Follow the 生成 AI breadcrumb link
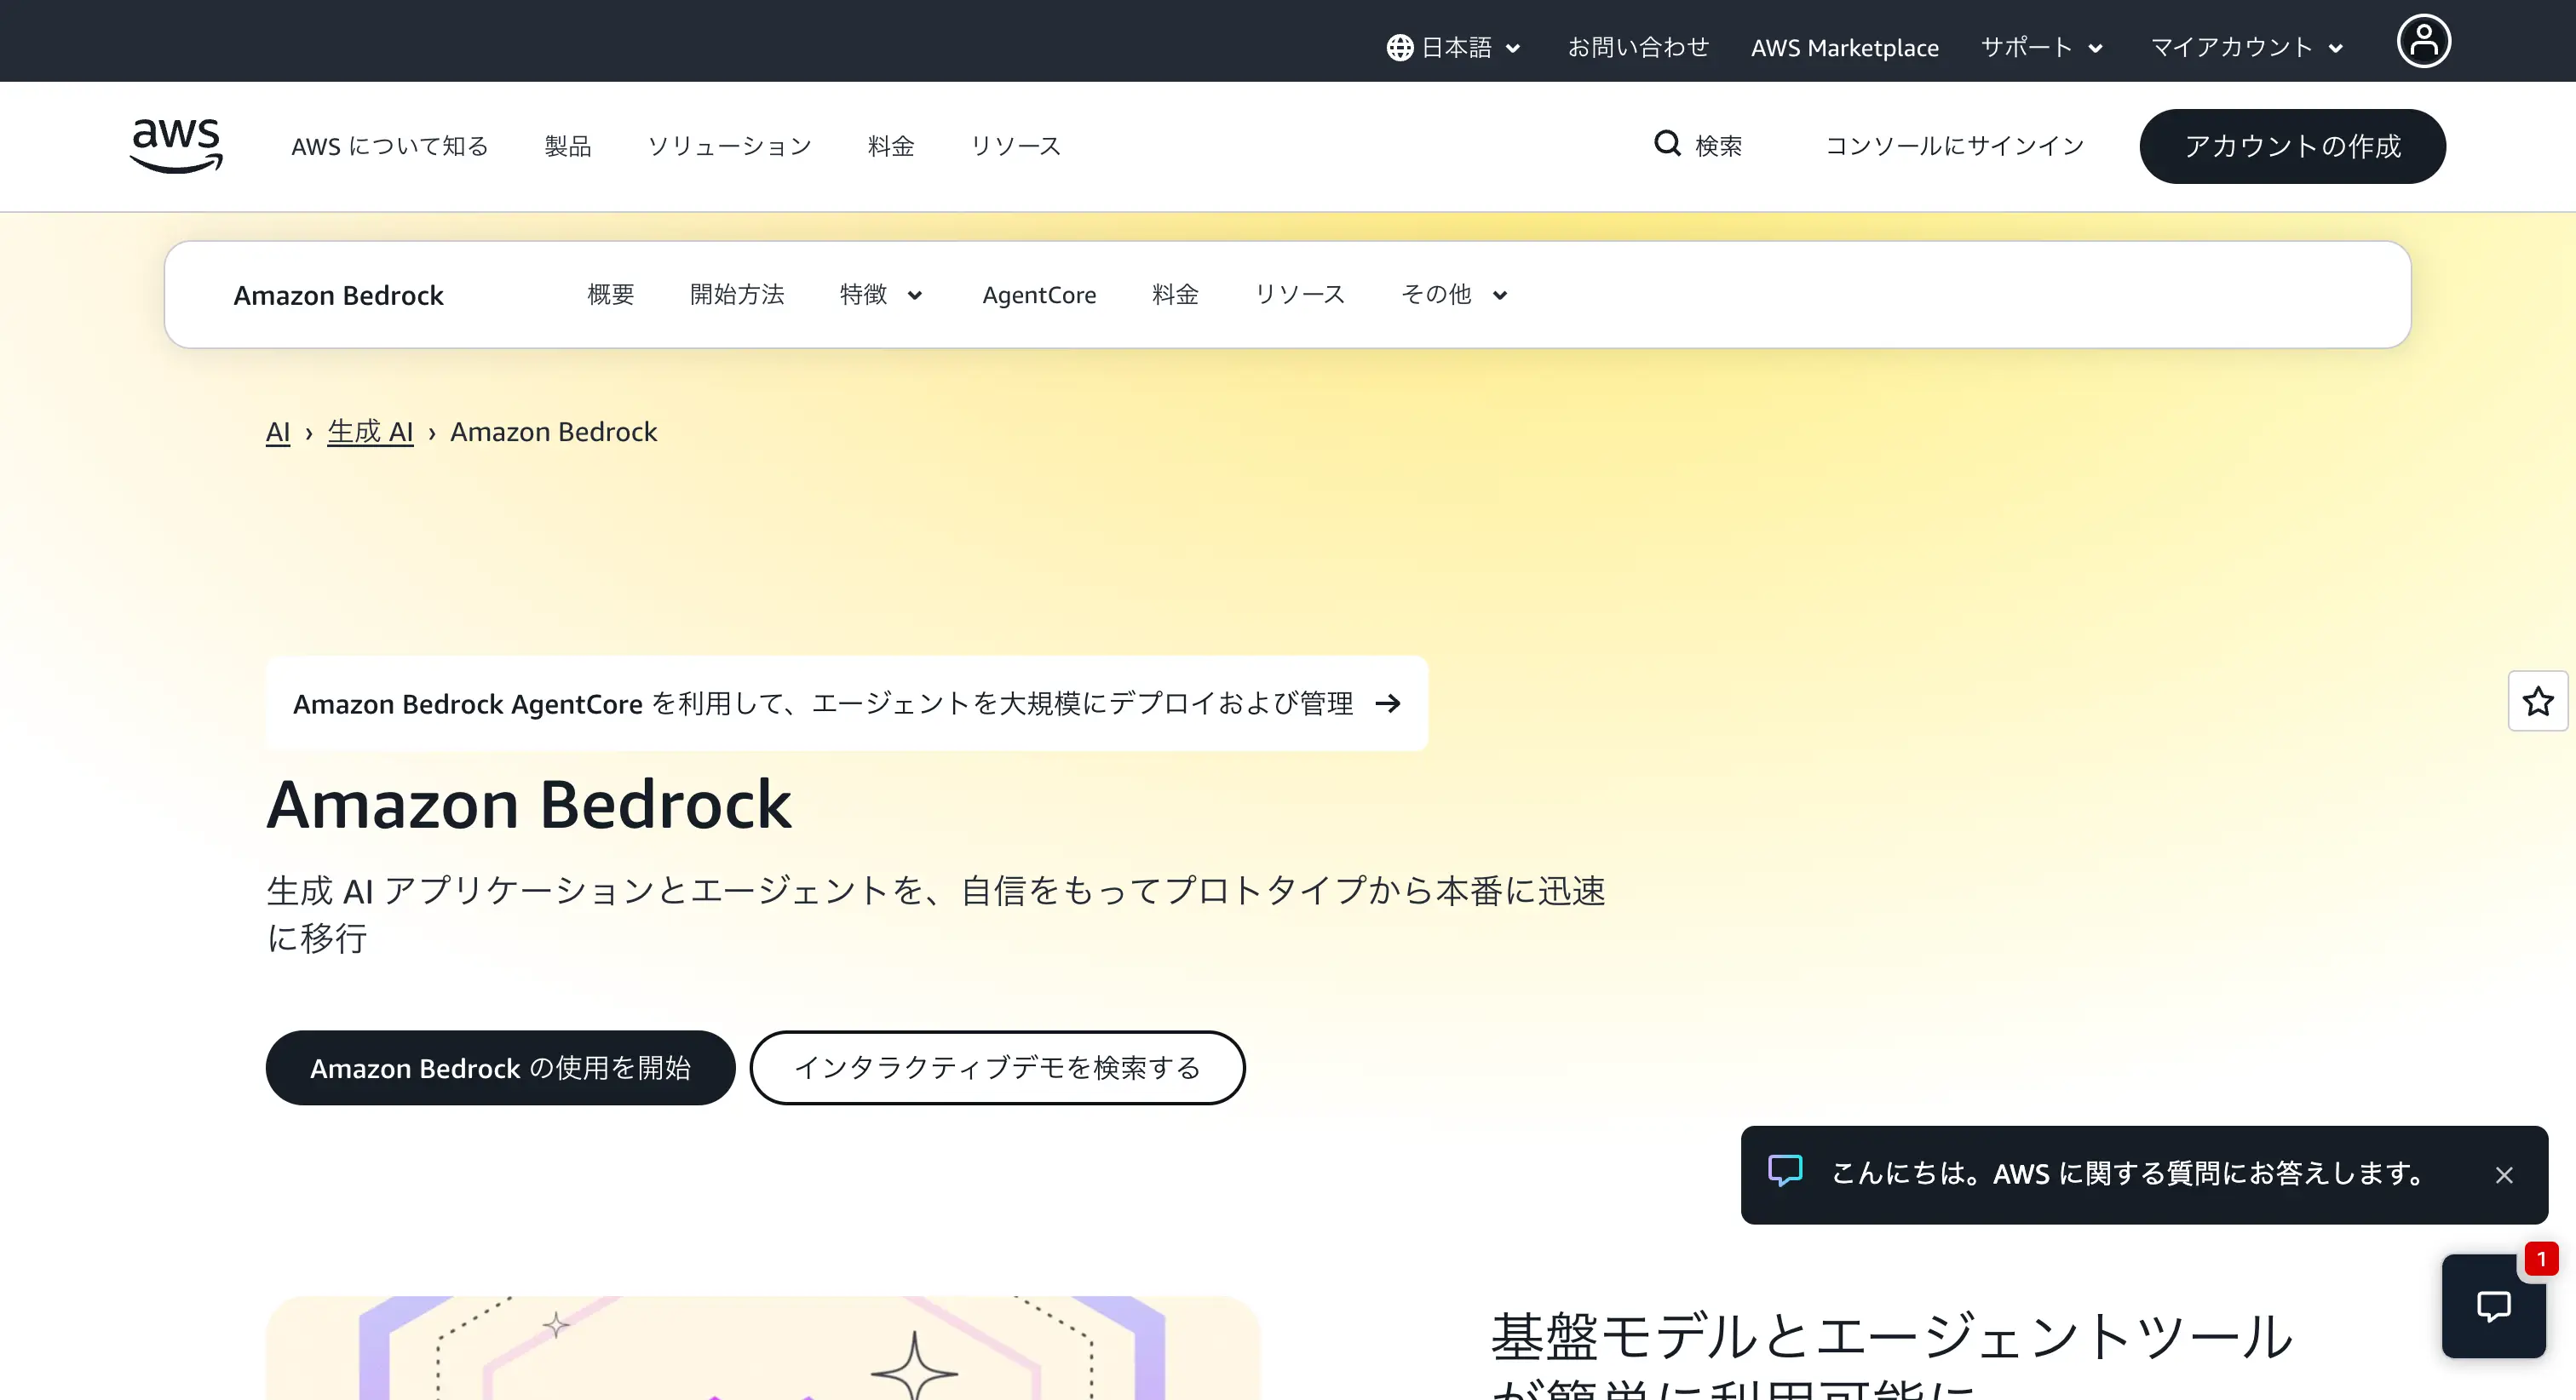Screen dimensions: 2576x1400 [370, 432]
